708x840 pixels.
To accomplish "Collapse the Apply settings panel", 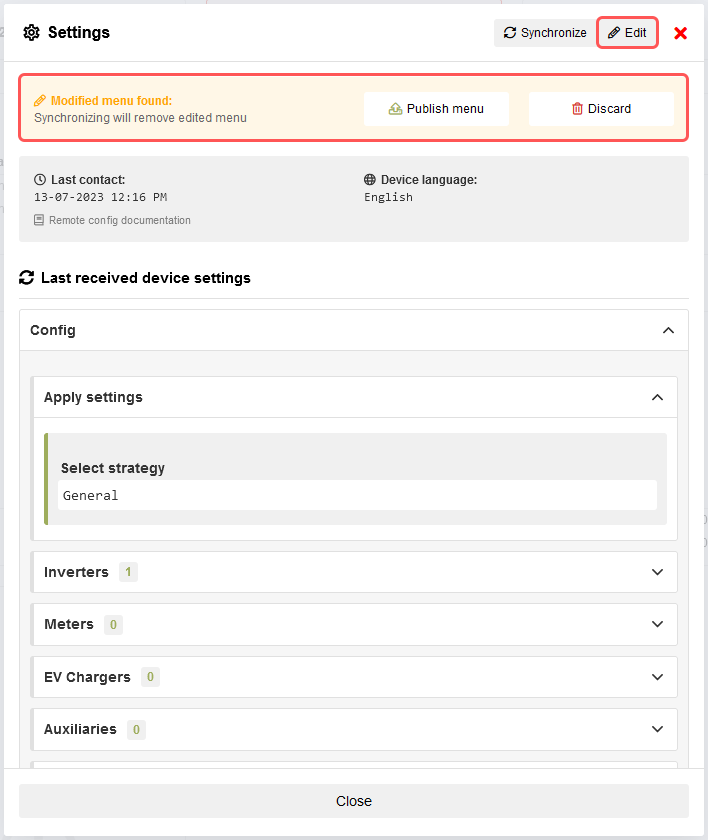I will tap(657, 397).
